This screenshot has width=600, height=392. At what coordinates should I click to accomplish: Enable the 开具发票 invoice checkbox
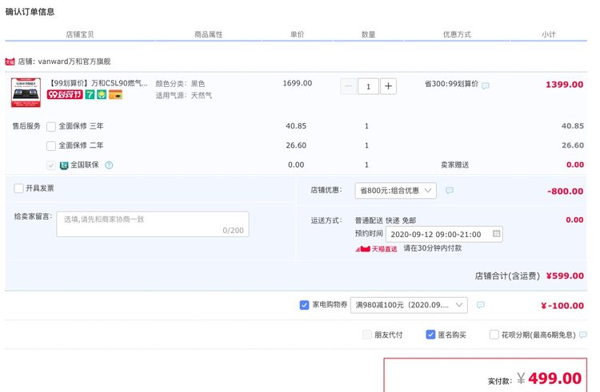tap(19, 188)
